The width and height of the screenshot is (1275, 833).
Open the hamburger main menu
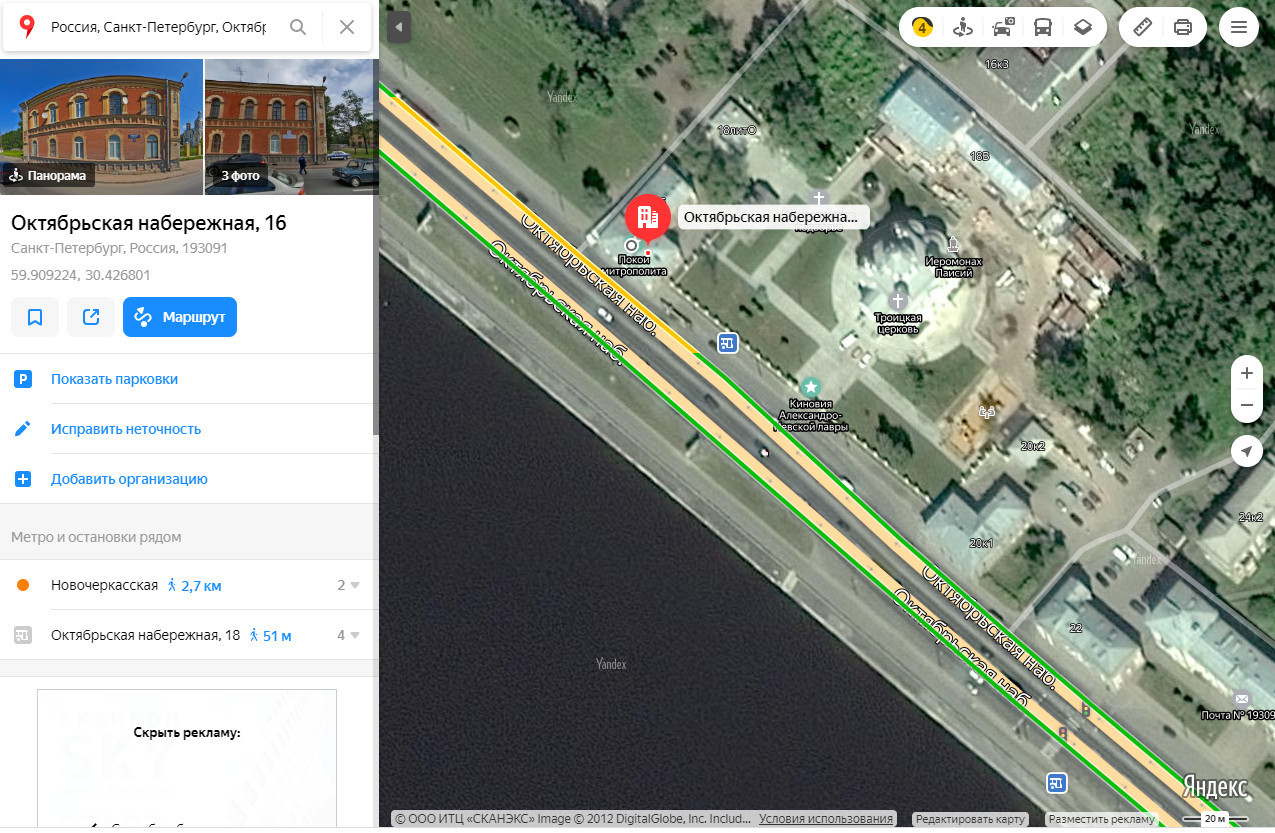coord(1239,27)
